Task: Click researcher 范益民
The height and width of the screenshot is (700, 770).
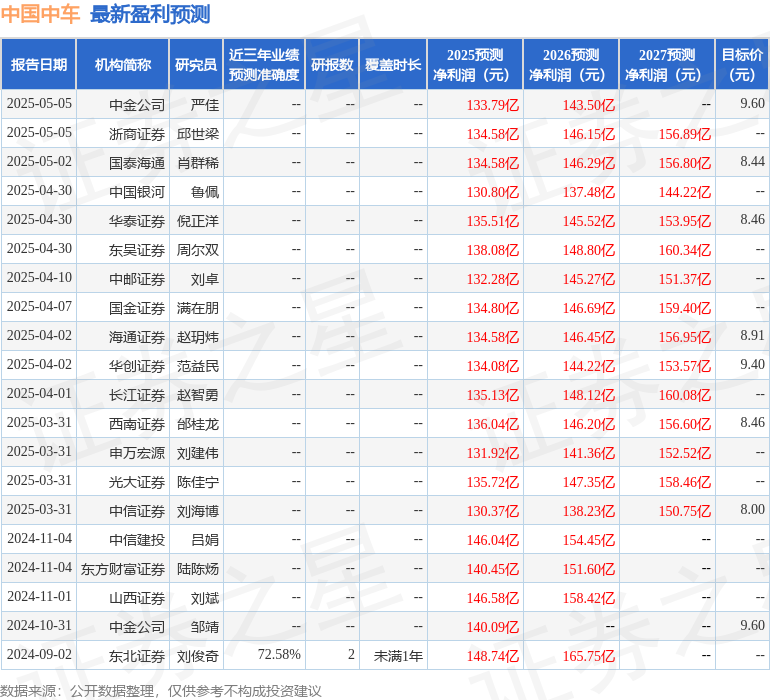Action: coord(198,366)
